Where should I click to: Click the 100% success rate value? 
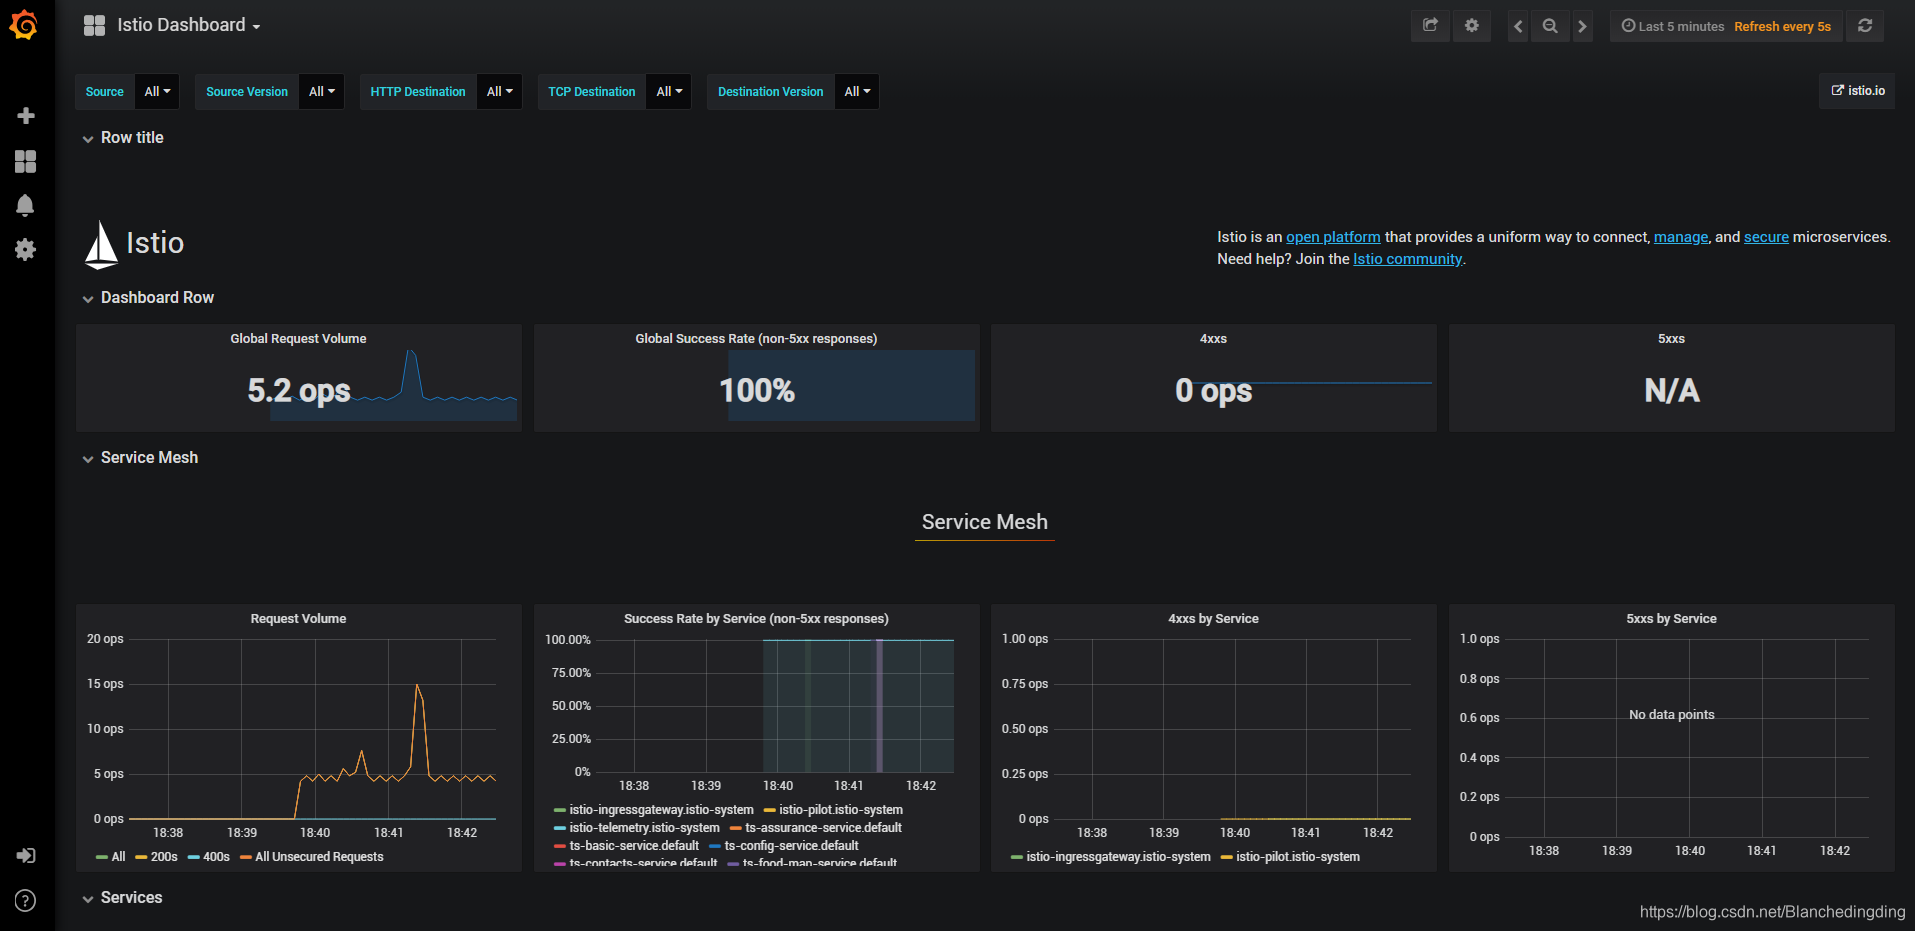(x=757, y=391)
